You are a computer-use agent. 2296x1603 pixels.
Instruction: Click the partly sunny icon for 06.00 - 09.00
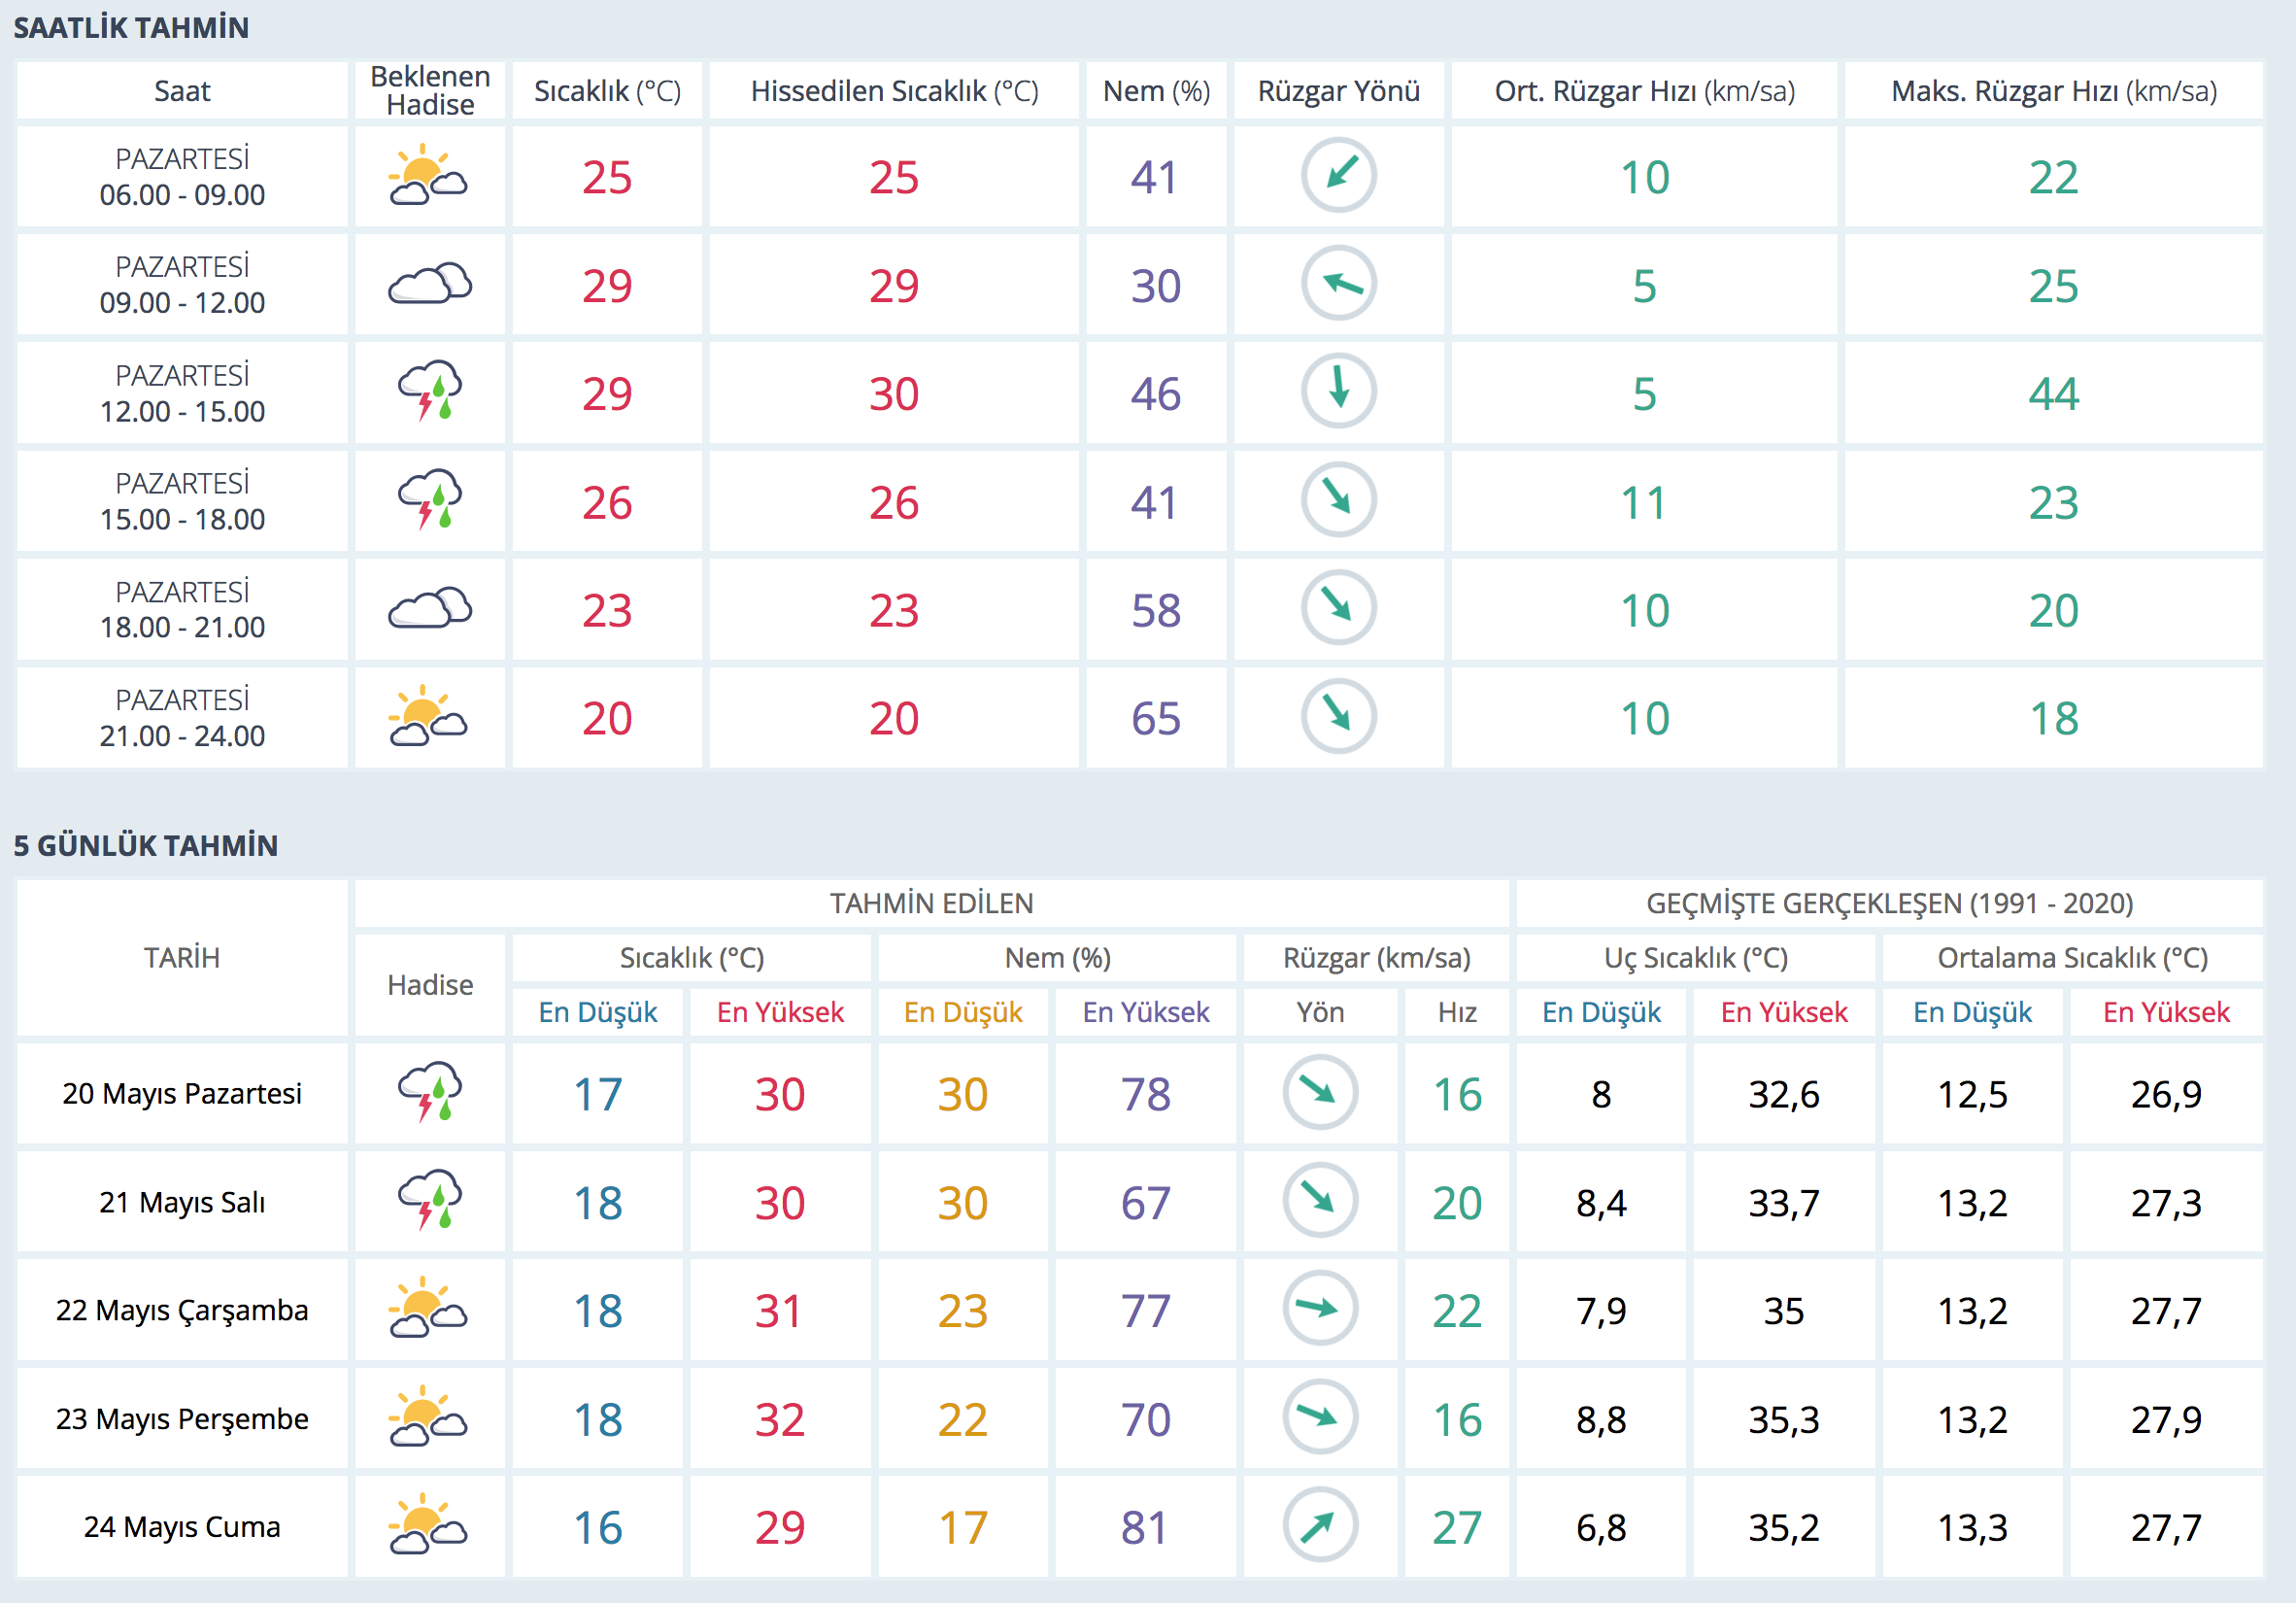point(429,176)
